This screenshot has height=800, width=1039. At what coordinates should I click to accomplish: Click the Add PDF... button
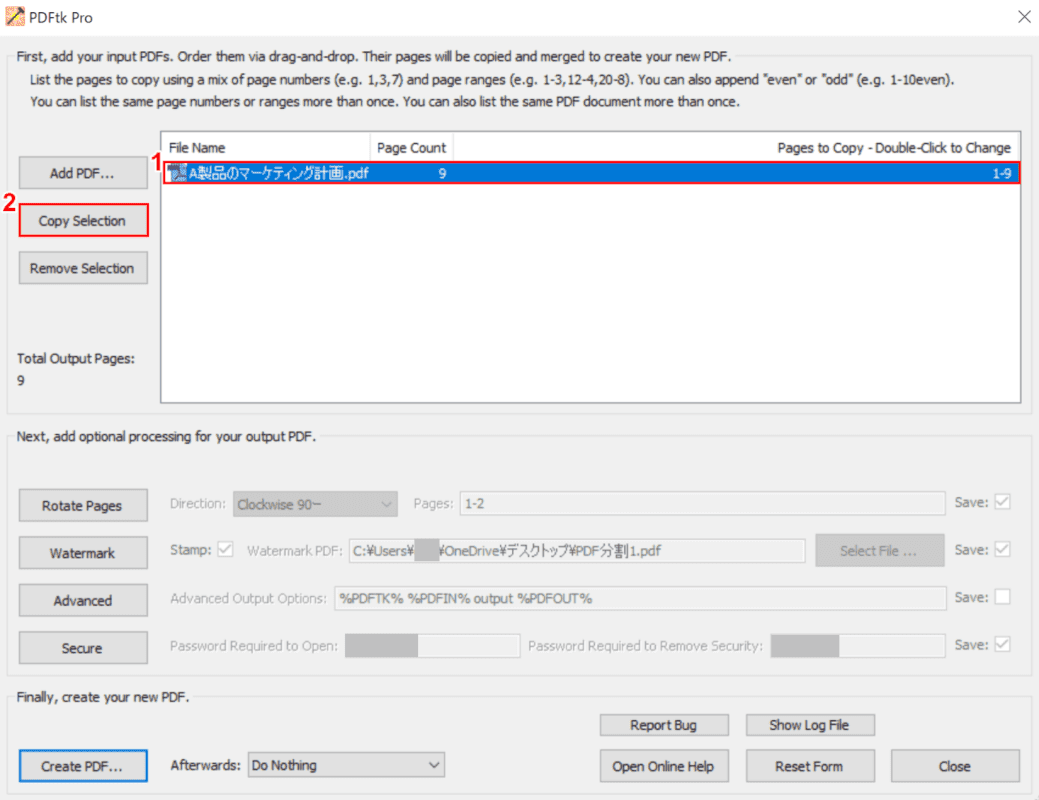[x=83, y=173]
